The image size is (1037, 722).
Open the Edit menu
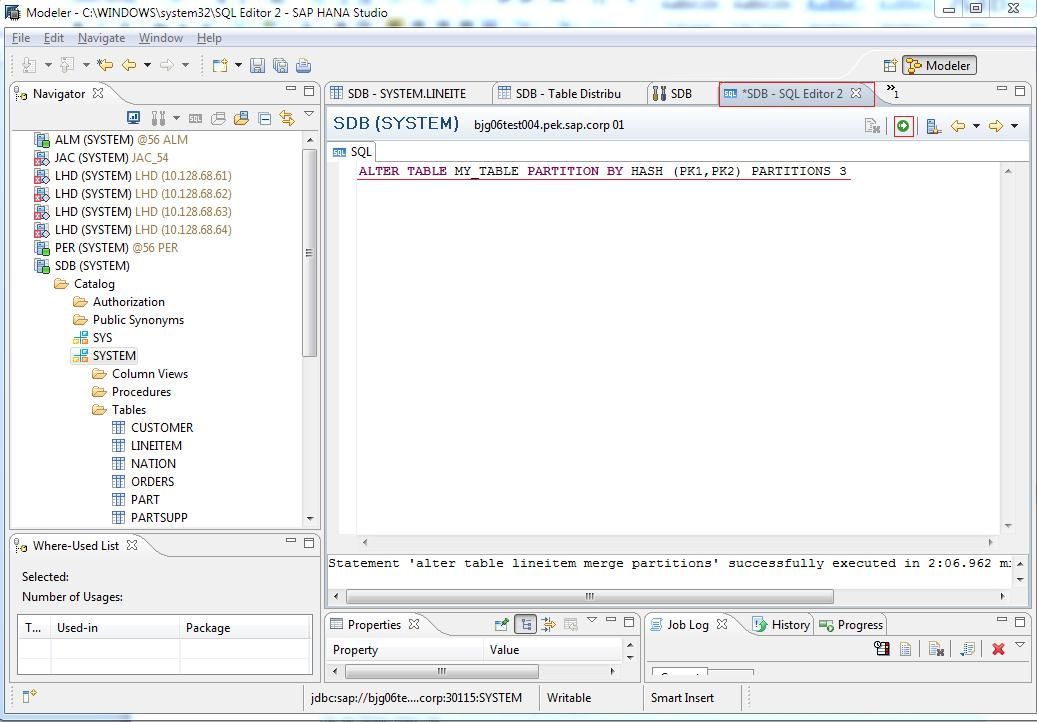click(x=54, y=38)
